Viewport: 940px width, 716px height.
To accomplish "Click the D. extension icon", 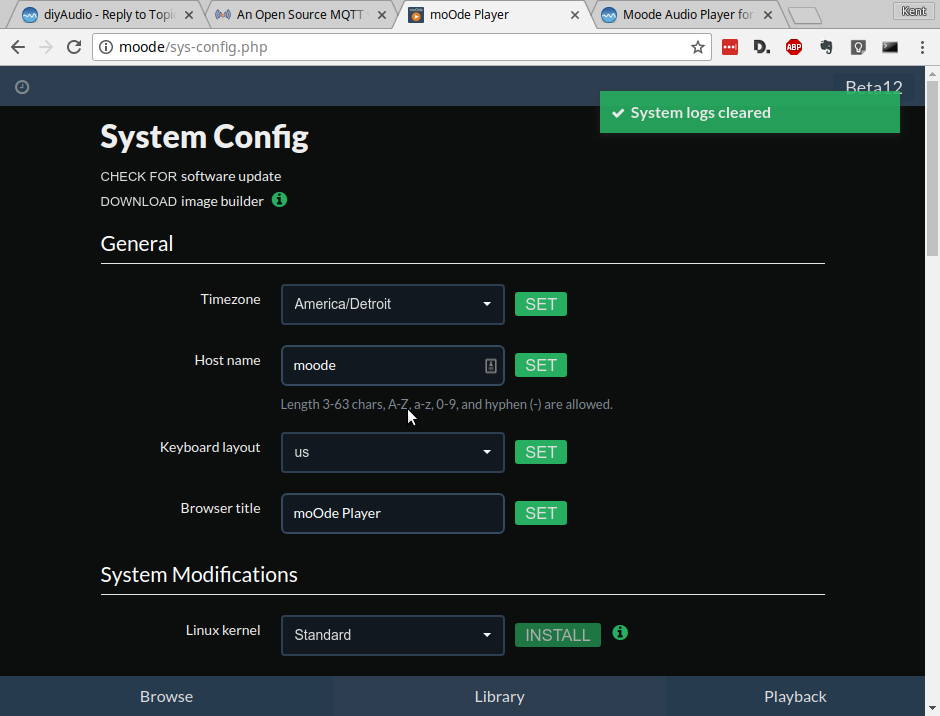I will pyautogui.click(x=761, y=47).
